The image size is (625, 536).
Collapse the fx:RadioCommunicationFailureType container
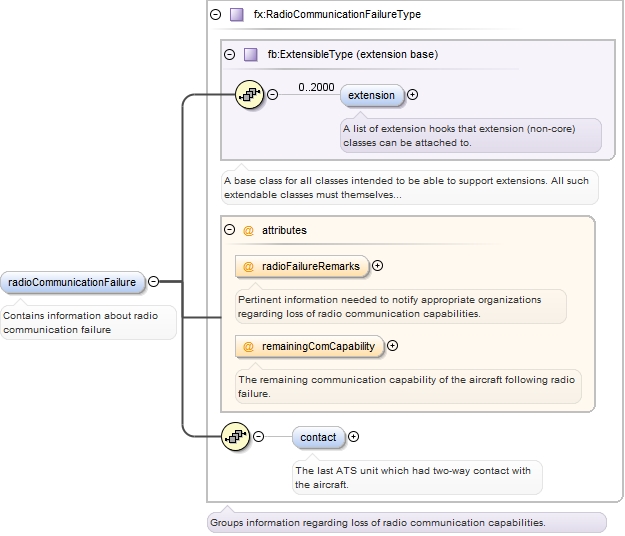(215, 15)
